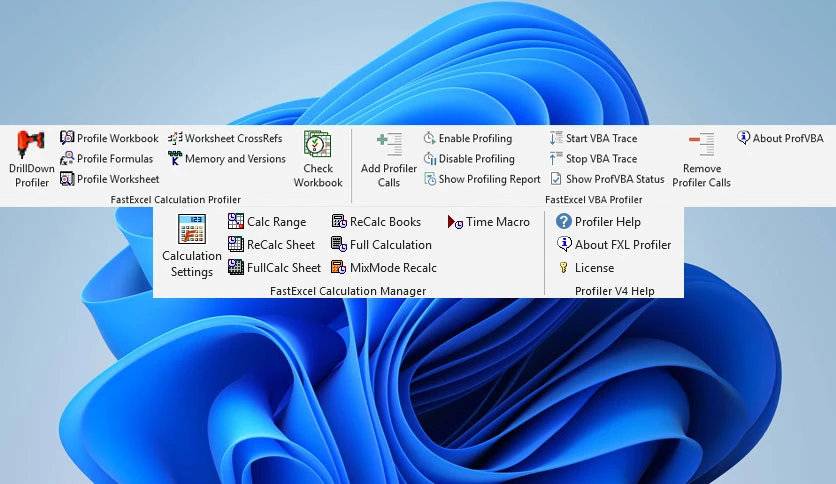Click the About ProfVBA info icon
Viewport: 836px width, 484px height.
[743, 138]
